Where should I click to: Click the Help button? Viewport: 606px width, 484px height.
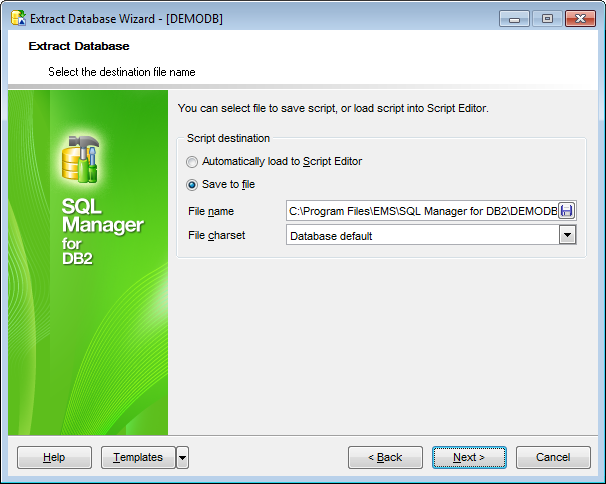point(54,458)
